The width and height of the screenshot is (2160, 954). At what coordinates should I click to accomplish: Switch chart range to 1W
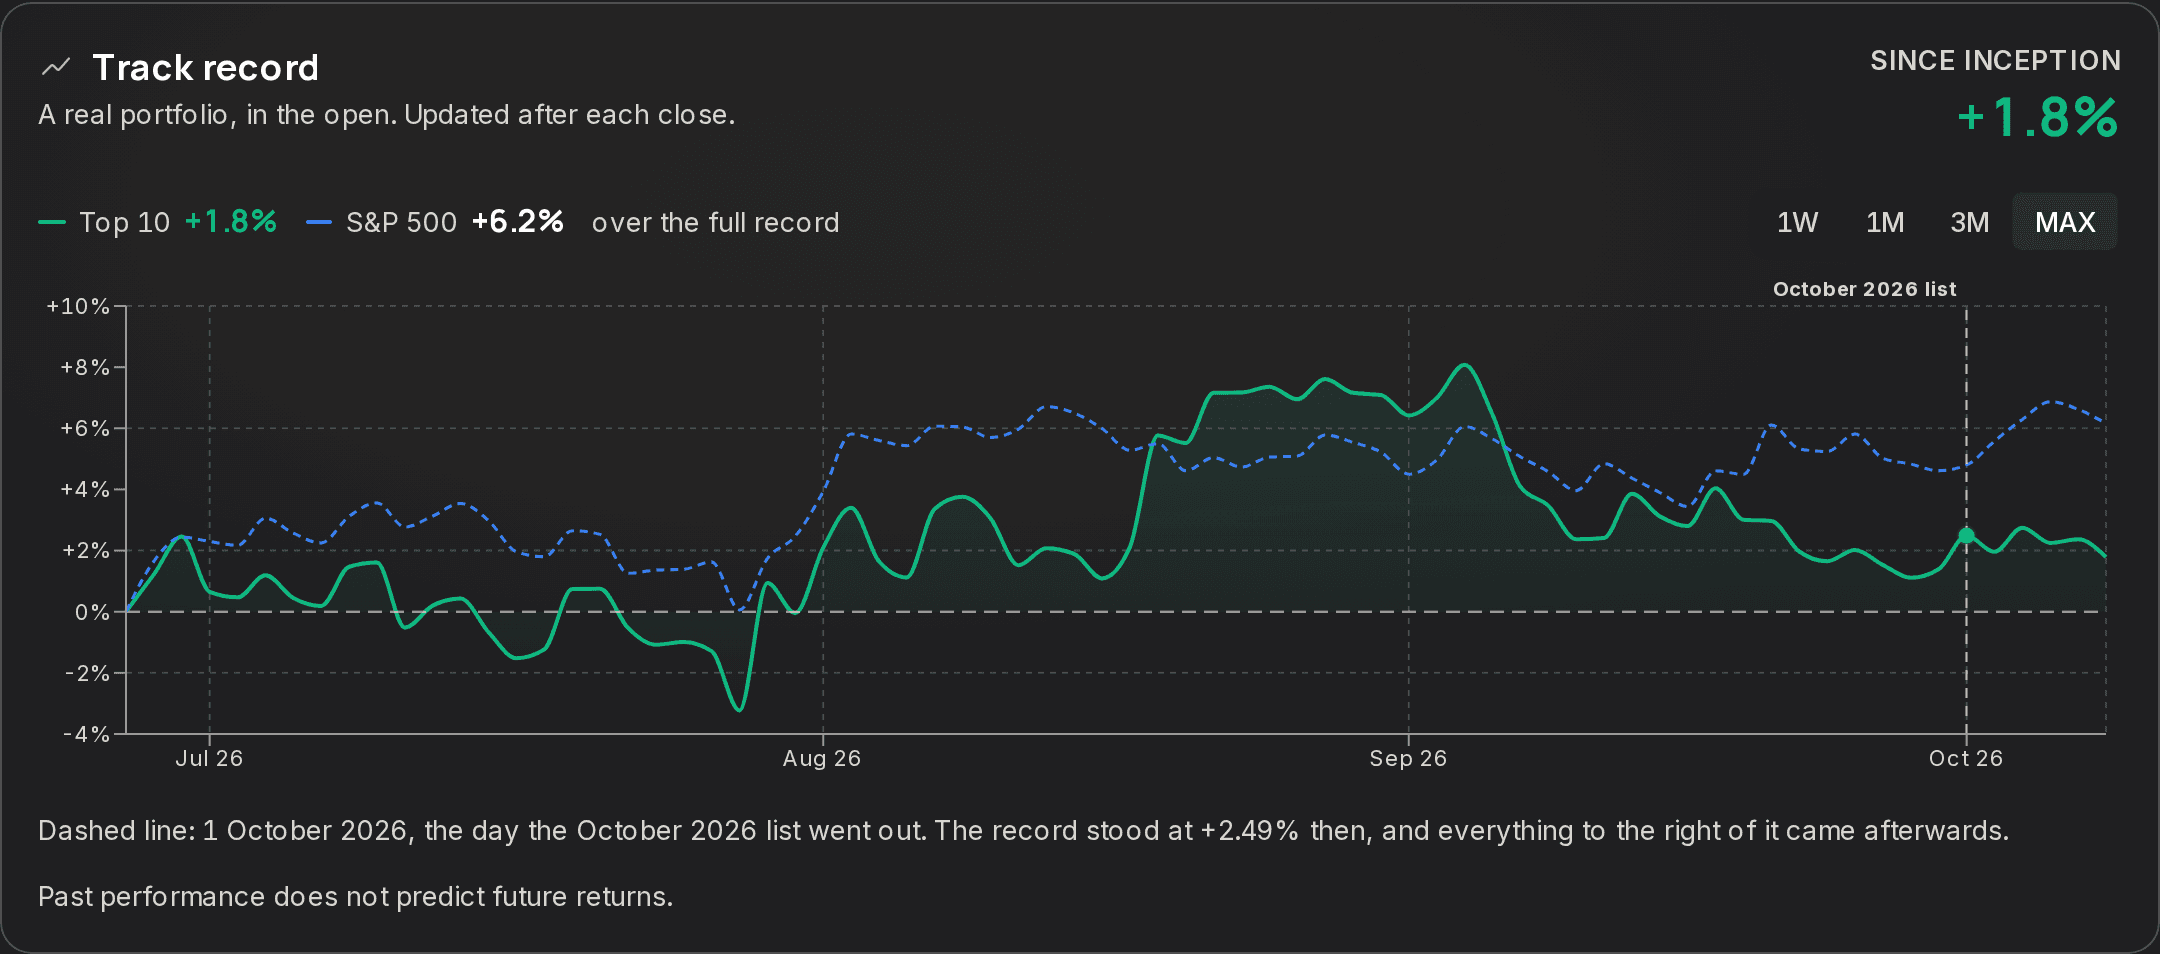[x=1797, y=222]
